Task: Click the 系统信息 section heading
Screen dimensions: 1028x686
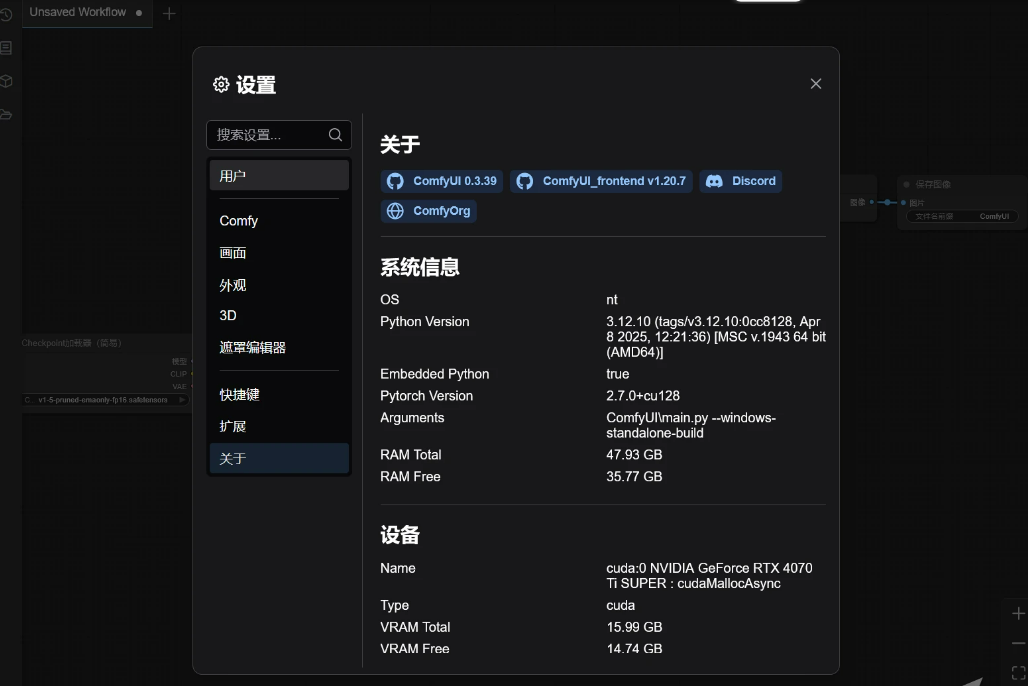Action: pyautogui.click(x=420, y=267)
